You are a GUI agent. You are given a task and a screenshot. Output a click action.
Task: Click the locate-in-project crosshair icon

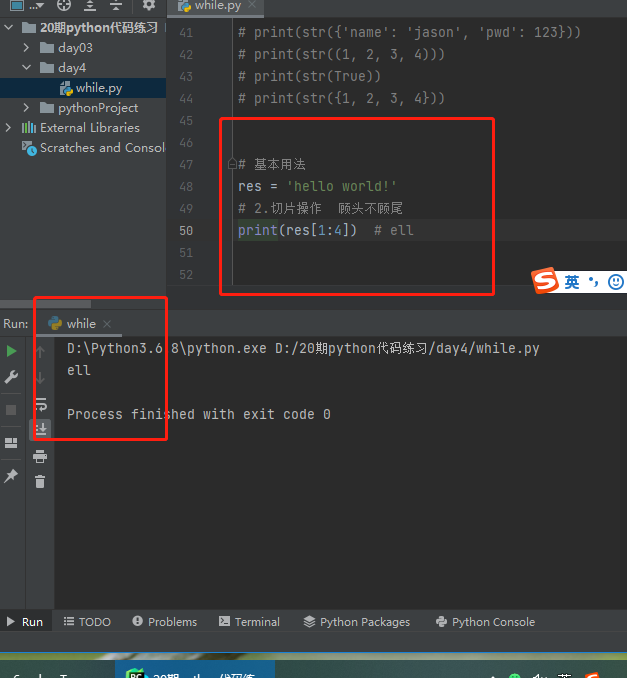(64, 5)
